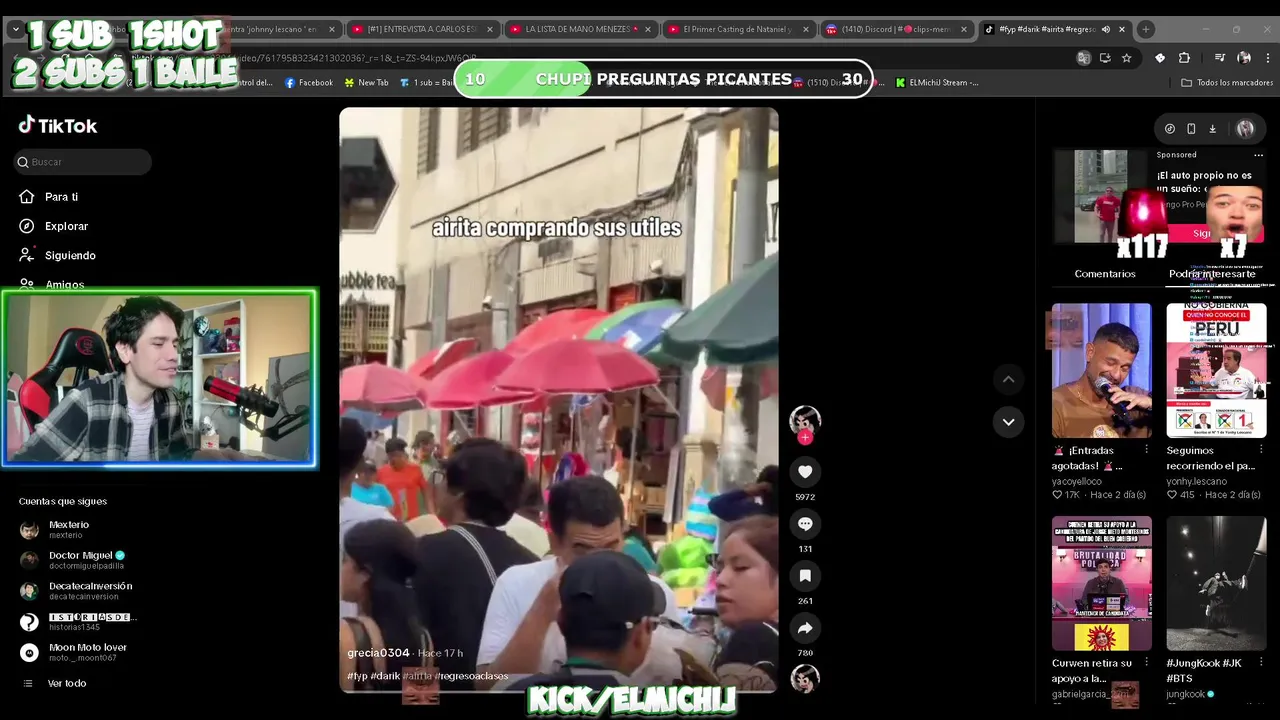Open the spinning sound disc
Image resolution: width=1280 pixels, height=720 pixels.
pos(805,678)
